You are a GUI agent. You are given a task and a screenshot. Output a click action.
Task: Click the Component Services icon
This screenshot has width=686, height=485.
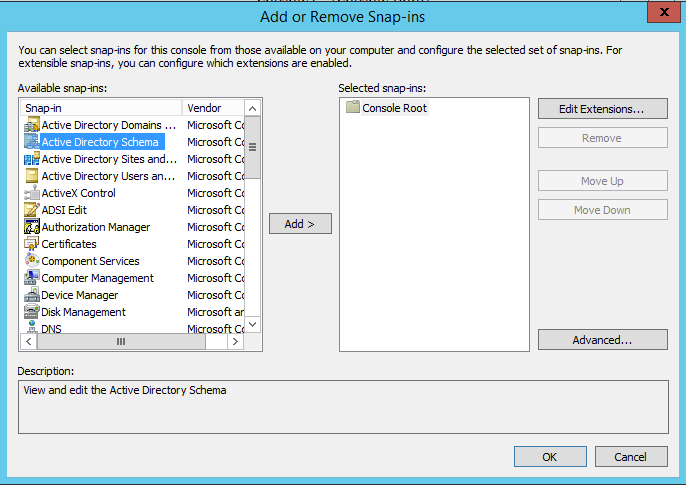pyautogui.click(x=32, y=261)
